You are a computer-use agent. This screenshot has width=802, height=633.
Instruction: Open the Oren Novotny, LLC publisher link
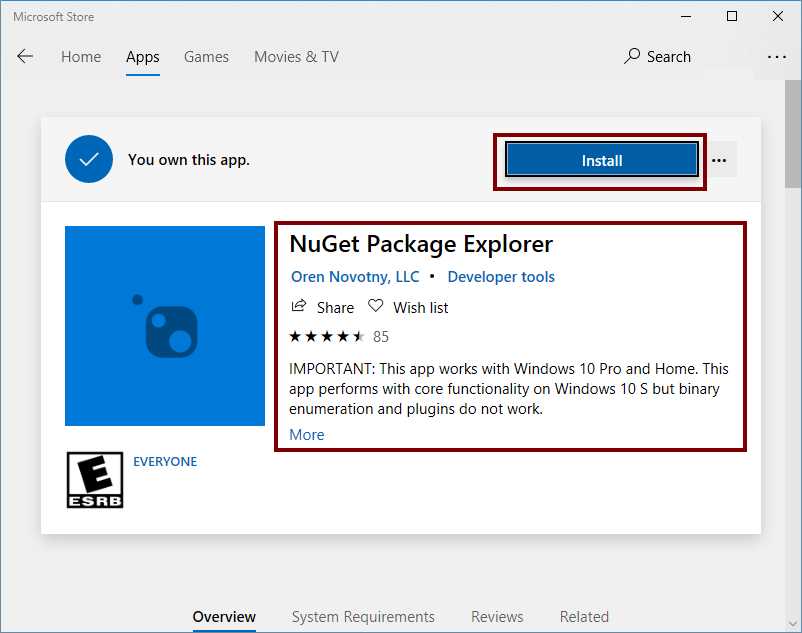(x=354, y=277)
